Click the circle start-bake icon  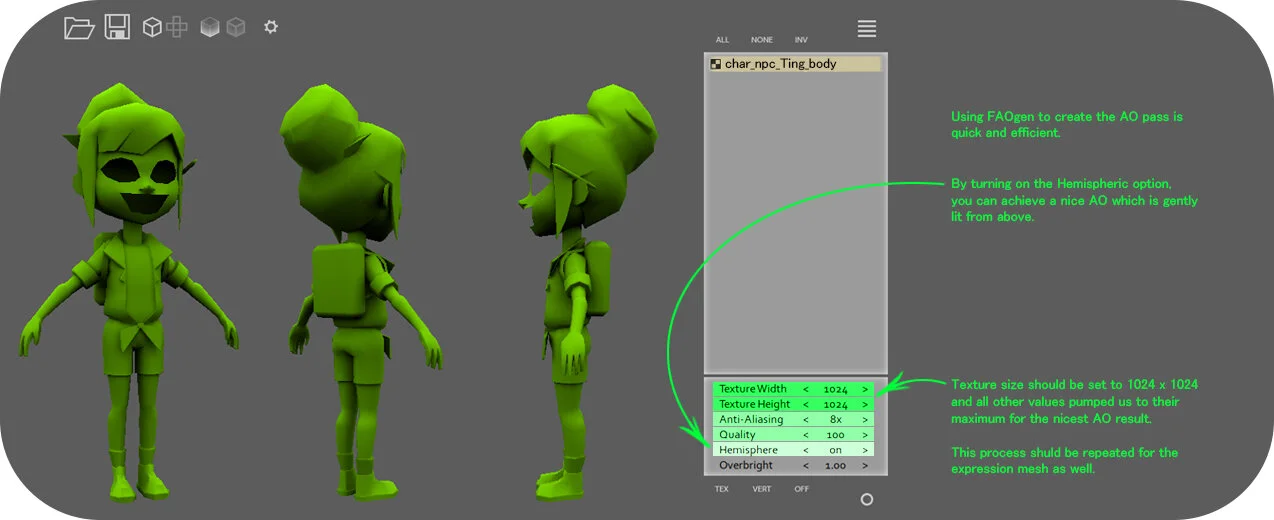(867, 499)
